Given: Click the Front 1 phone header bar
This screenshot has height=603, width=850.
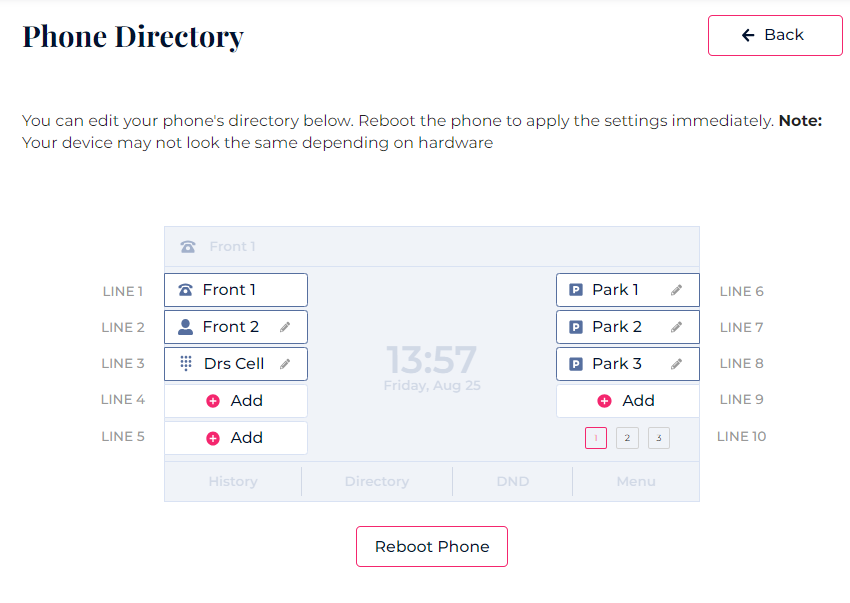Looking at the screenshot, I should tap(431, 246).
